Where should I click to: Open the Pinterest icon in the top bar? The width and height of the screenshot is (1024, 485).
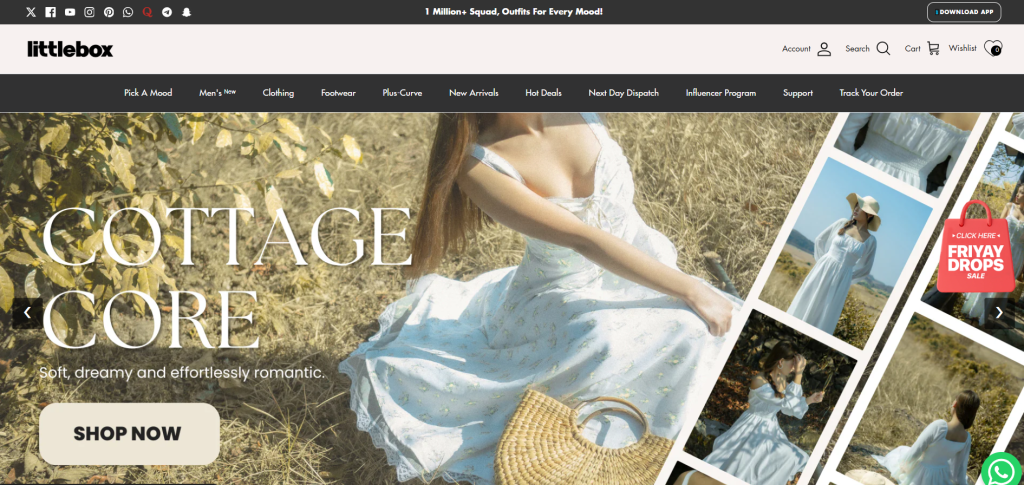pyautogui.click(x=108, y=12)
